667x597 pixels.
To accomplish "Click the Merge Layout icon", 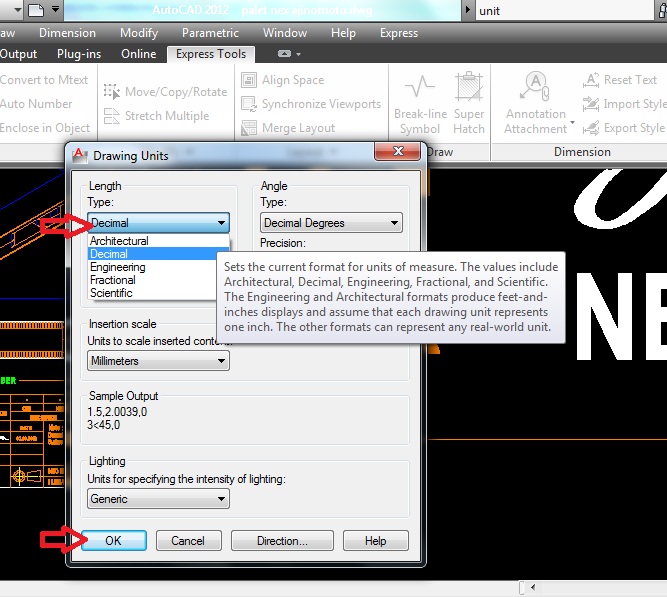I will pyautogui.click(x=249, y=128).
